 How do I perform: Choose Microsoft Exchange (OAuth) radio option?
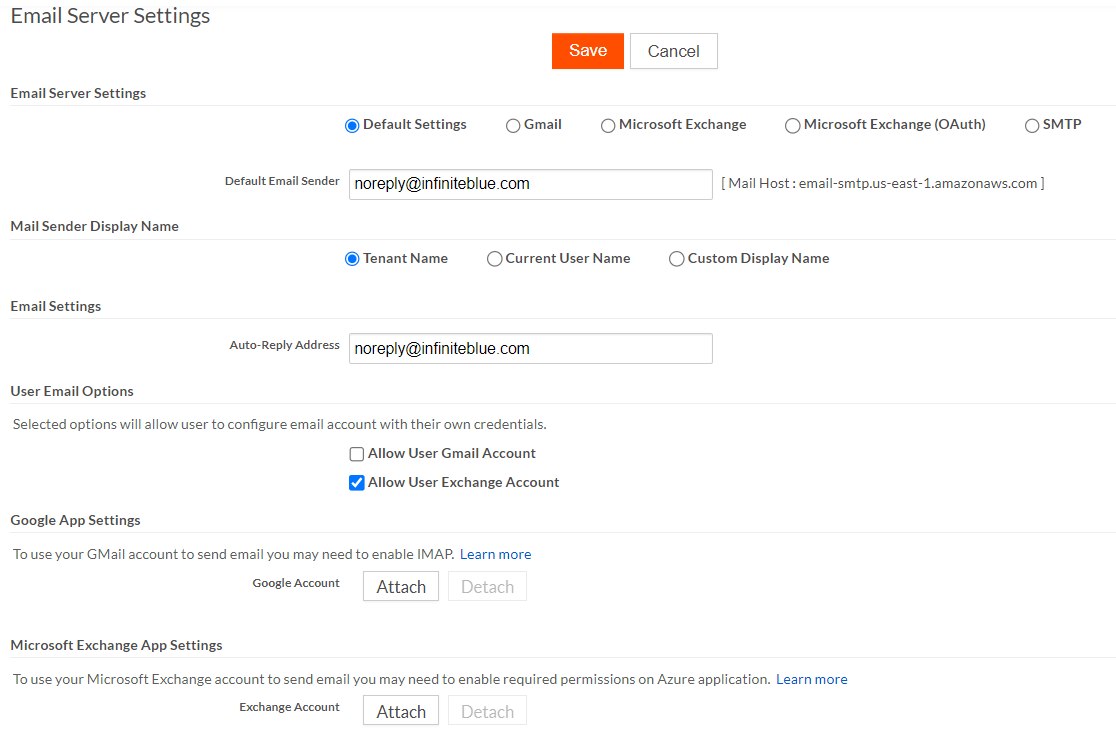click(792, 126)
